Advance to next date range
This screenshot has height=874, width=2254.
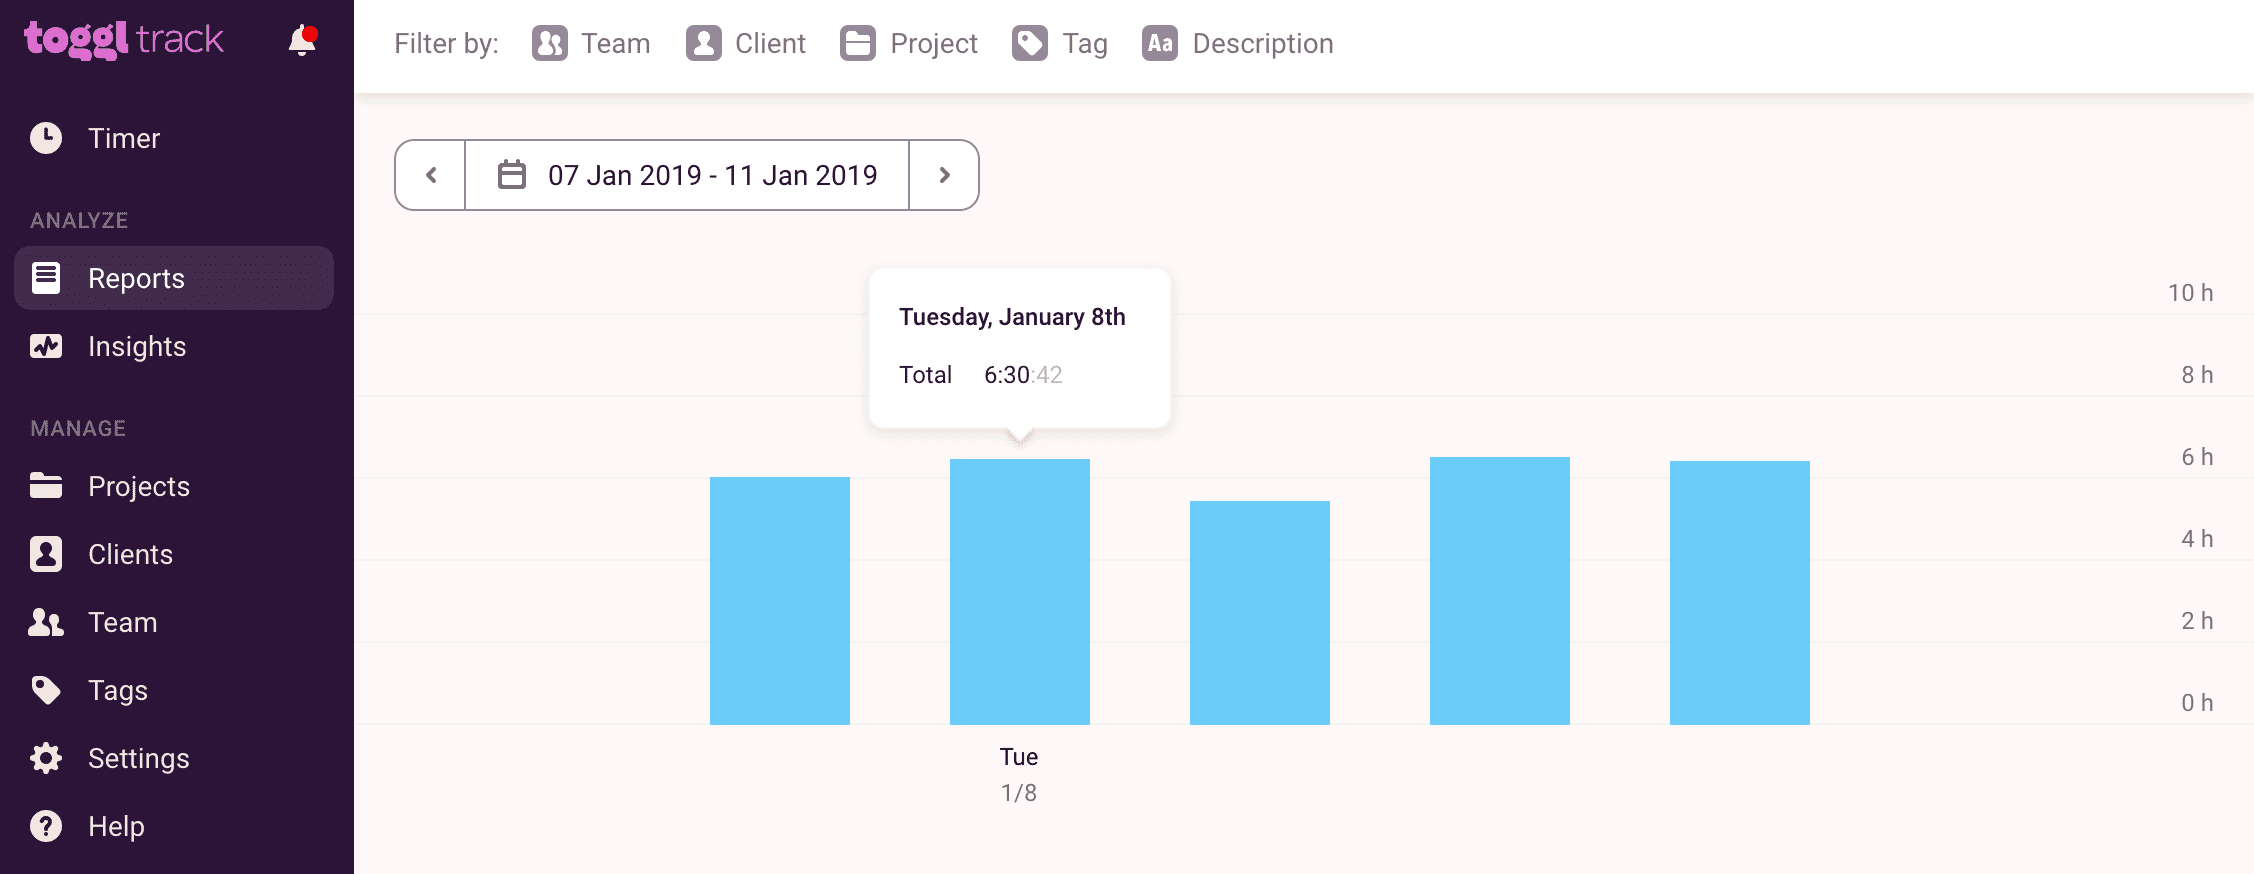944,175
